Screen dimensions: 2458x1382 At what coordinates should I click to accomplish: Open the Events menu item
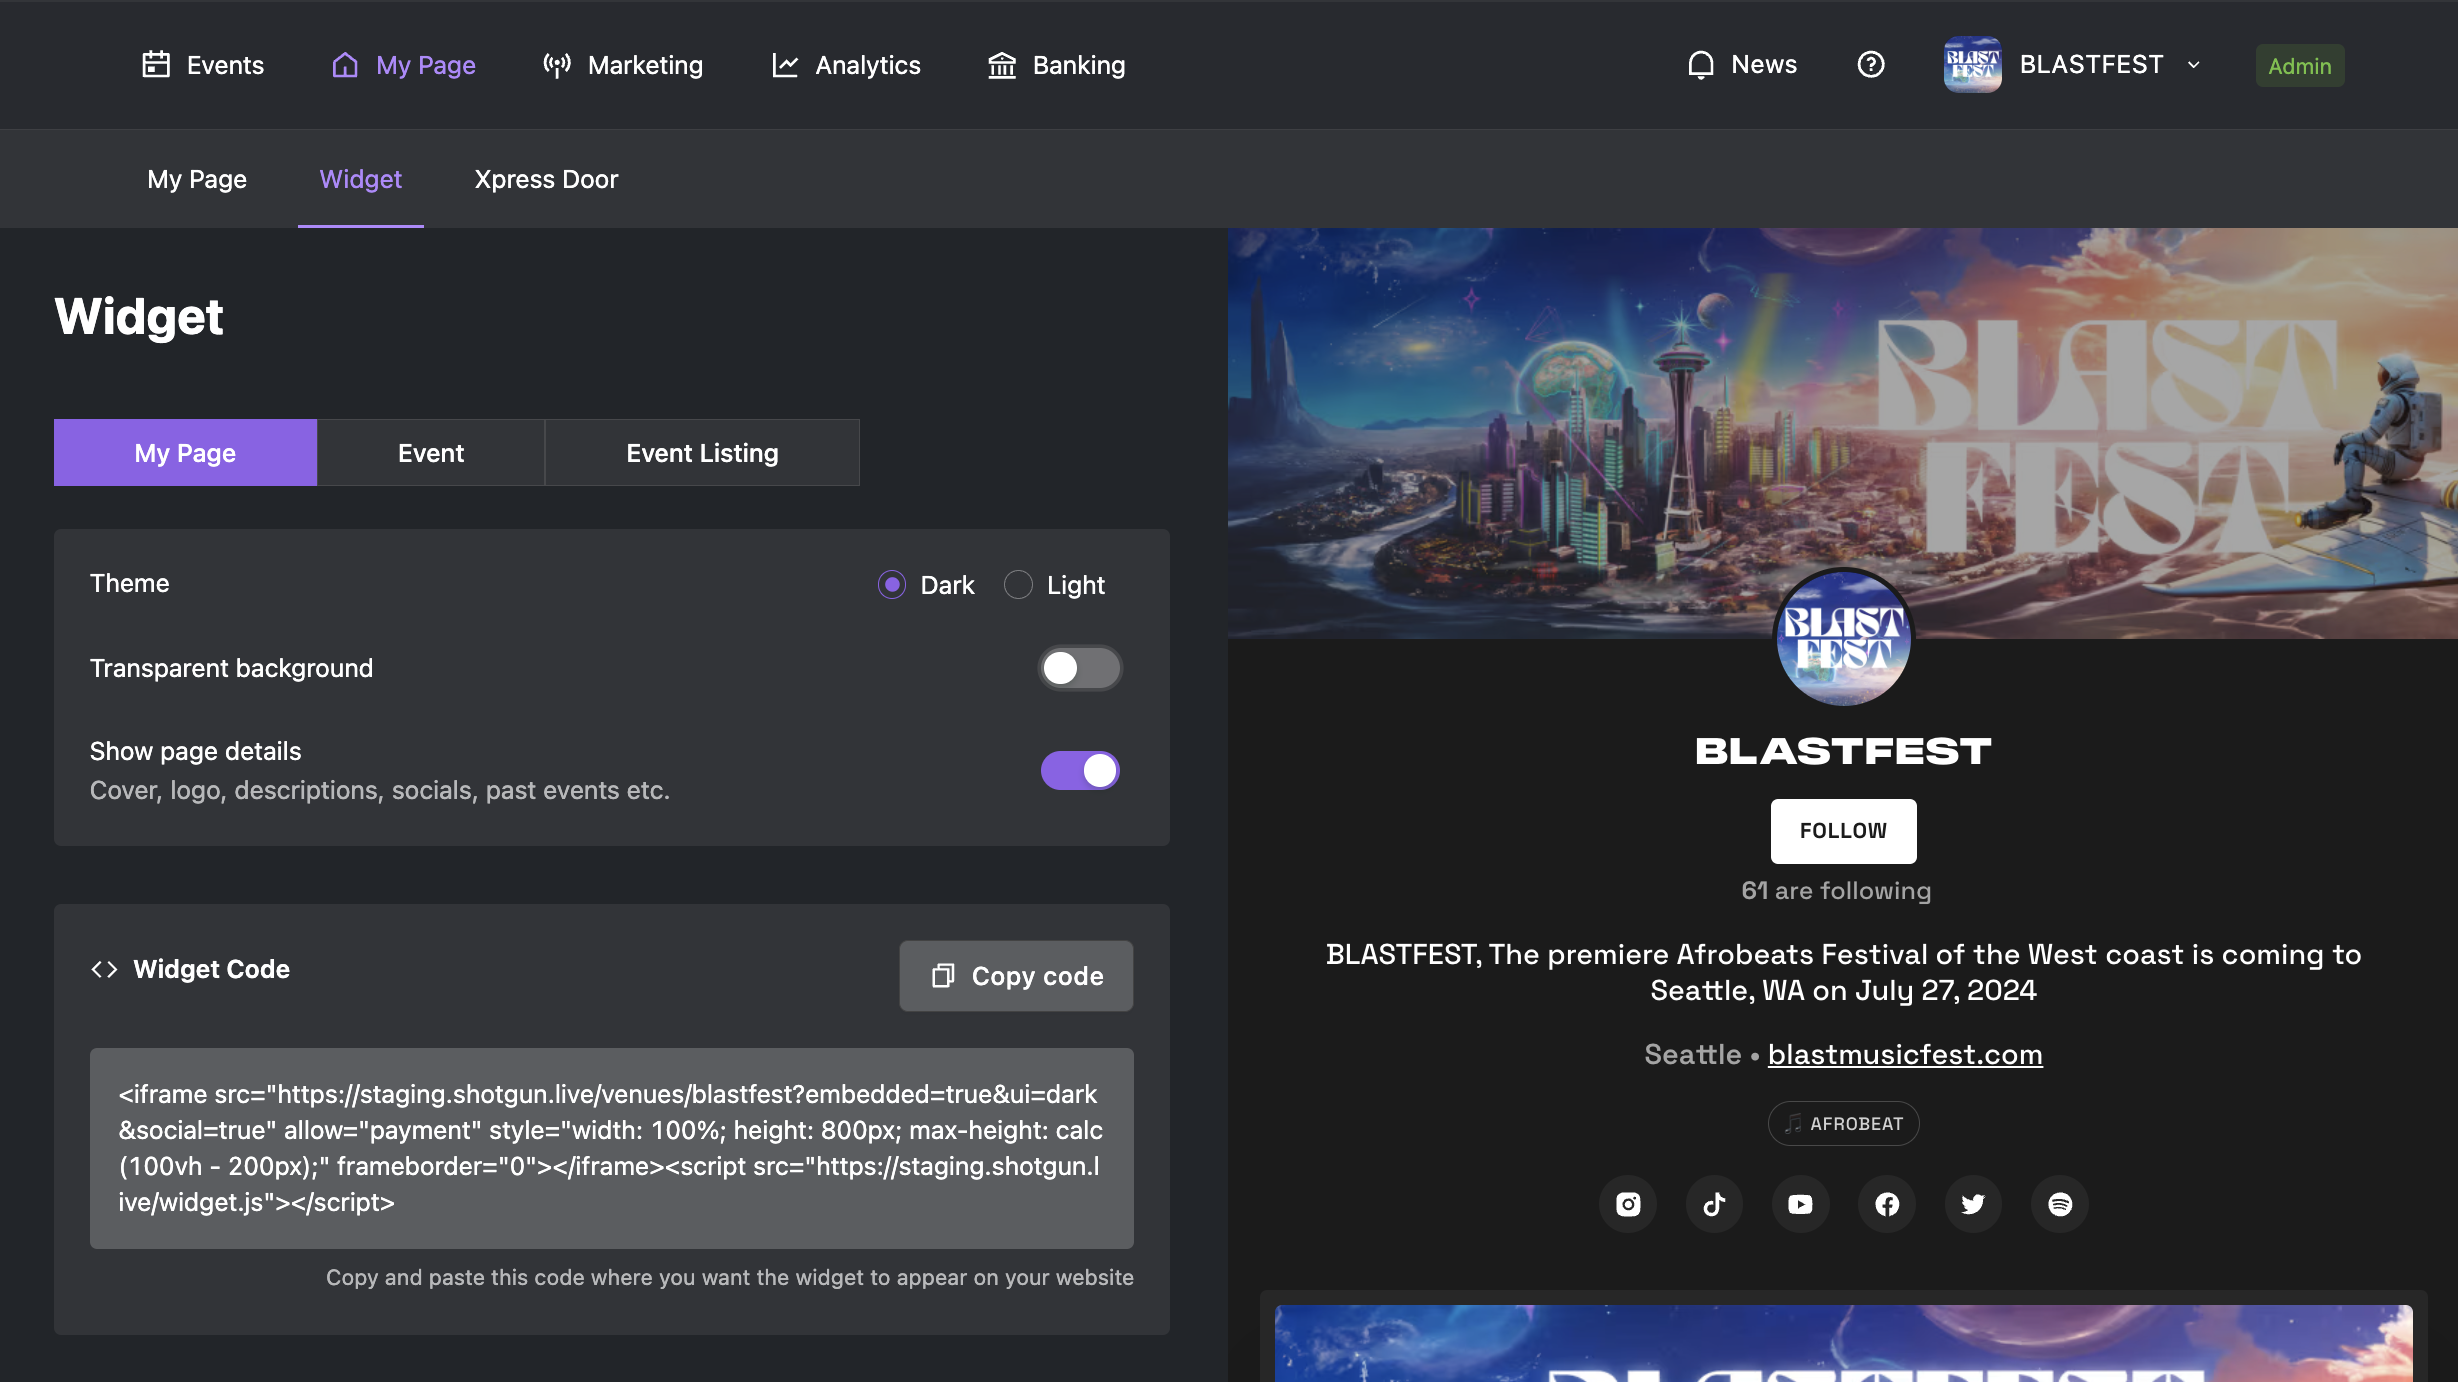coord(203,65)
